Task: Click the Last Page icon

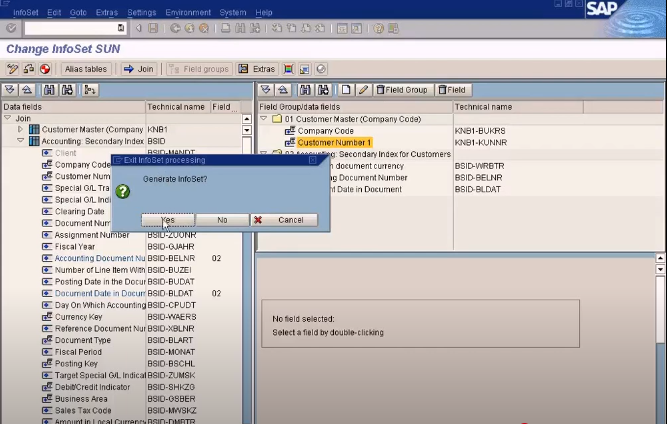Action: (x=320, y=28)
